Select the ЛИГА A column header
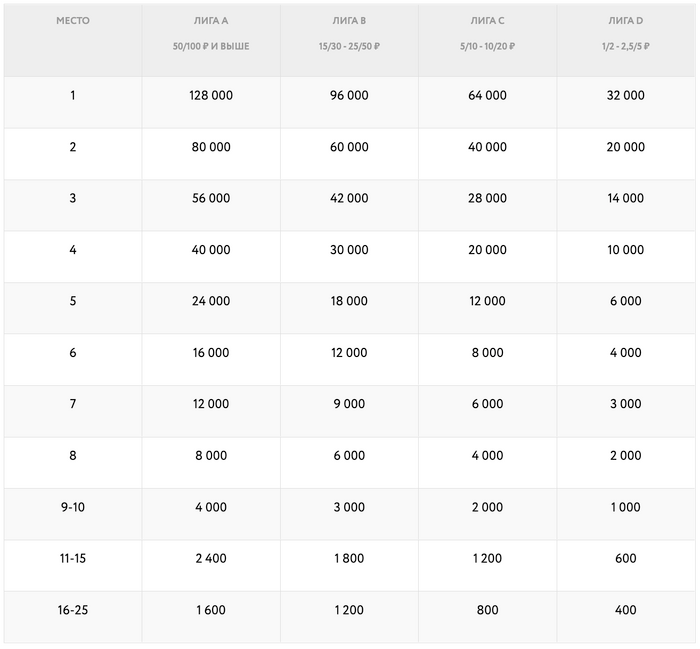 210,21
